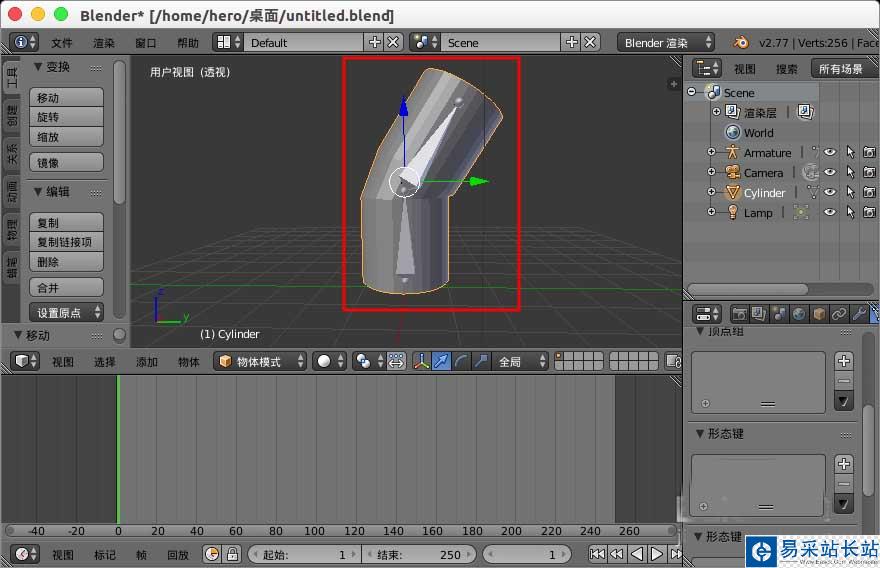Viewport: 880px width, 568px height.
Task: Open the 物体模式 mode dropdown
Action: 260,361
